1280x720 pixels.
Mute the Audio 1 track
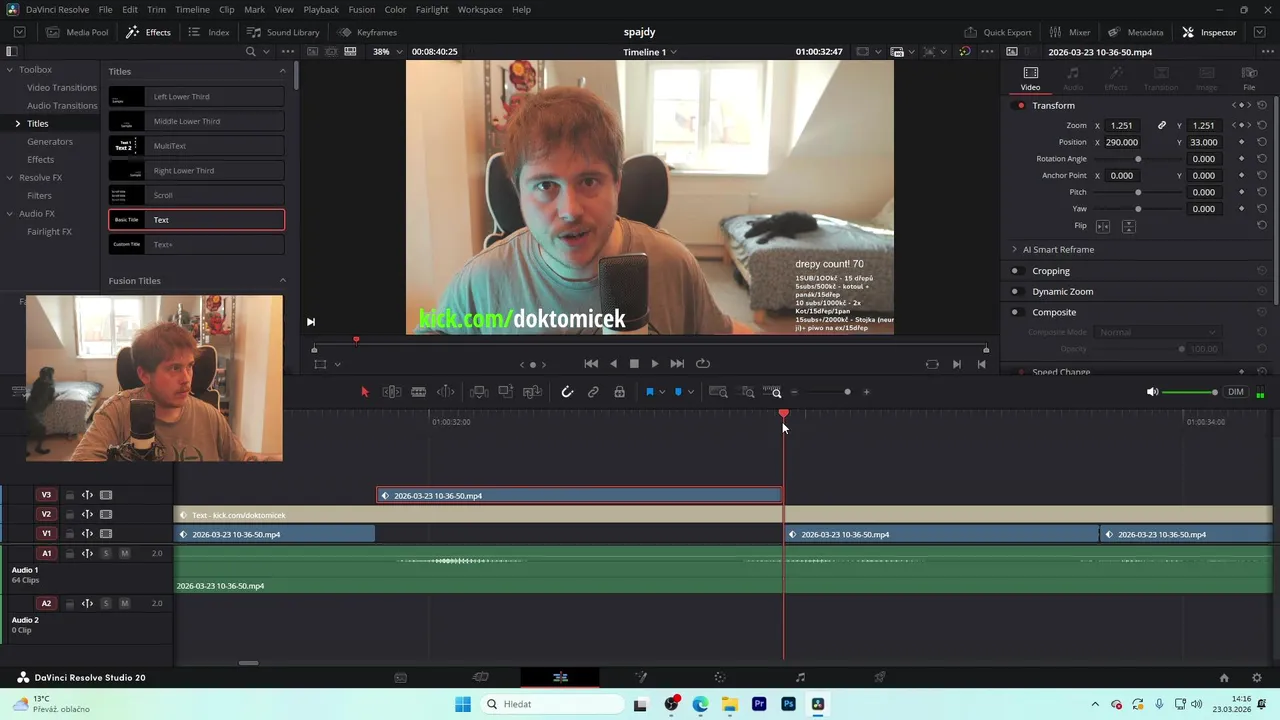[x=124, y=554]
